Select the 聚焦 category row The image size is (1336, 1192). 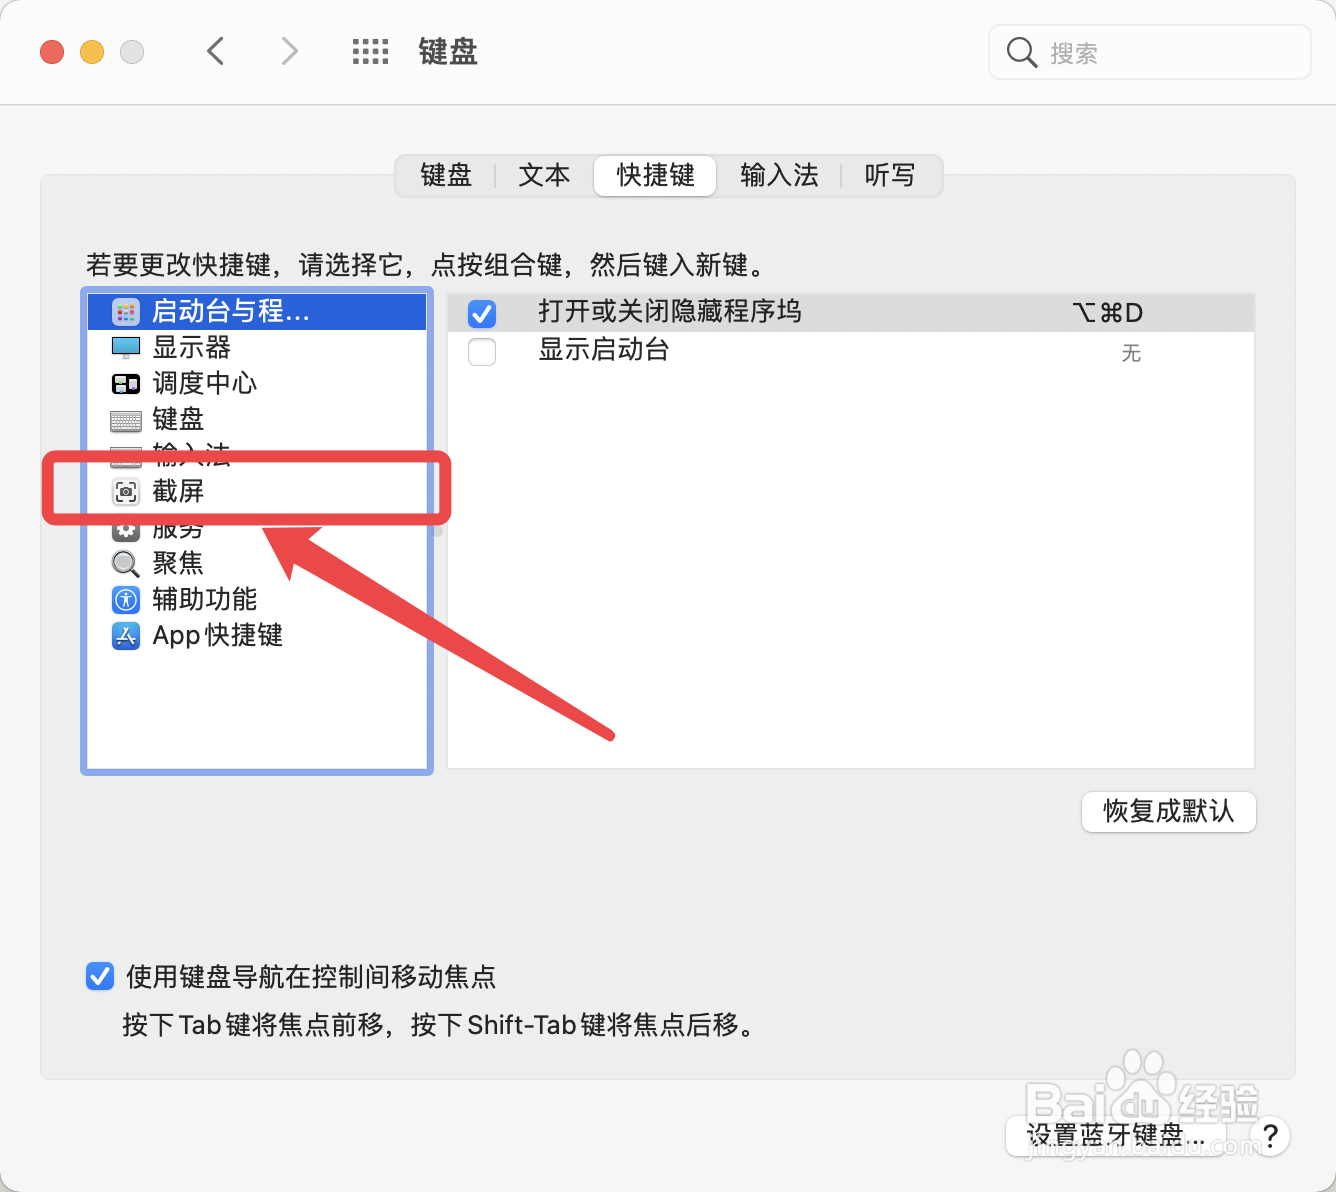tap(257, 564)
